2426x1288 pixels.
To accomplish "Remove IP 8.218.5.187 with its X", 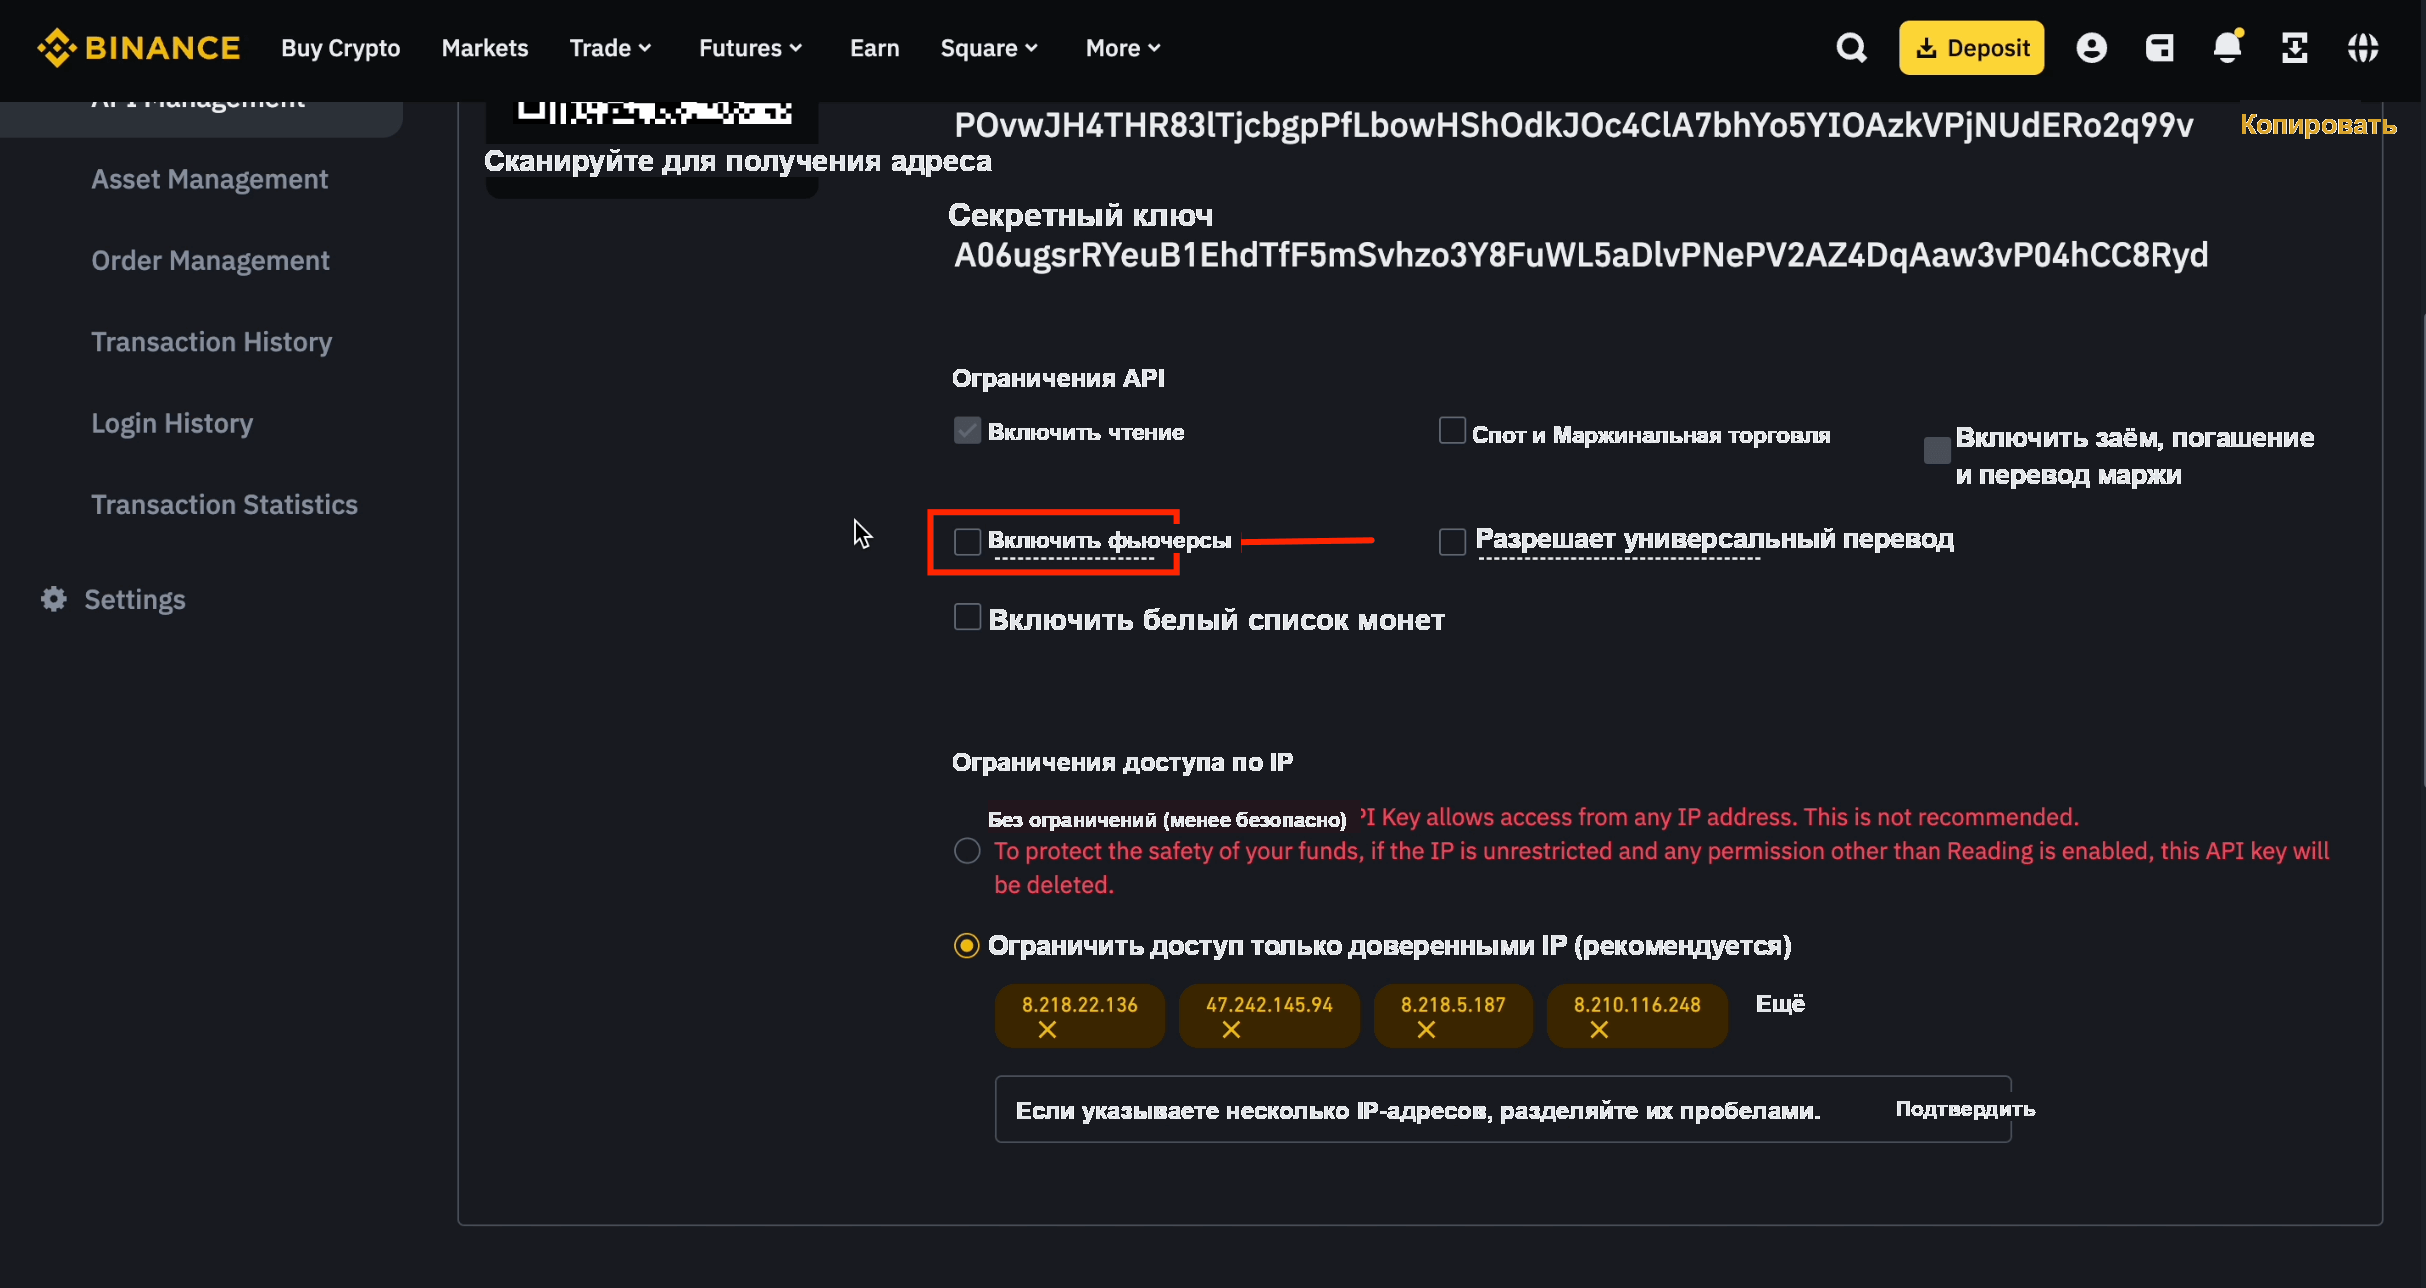I will [1426, 1030].
